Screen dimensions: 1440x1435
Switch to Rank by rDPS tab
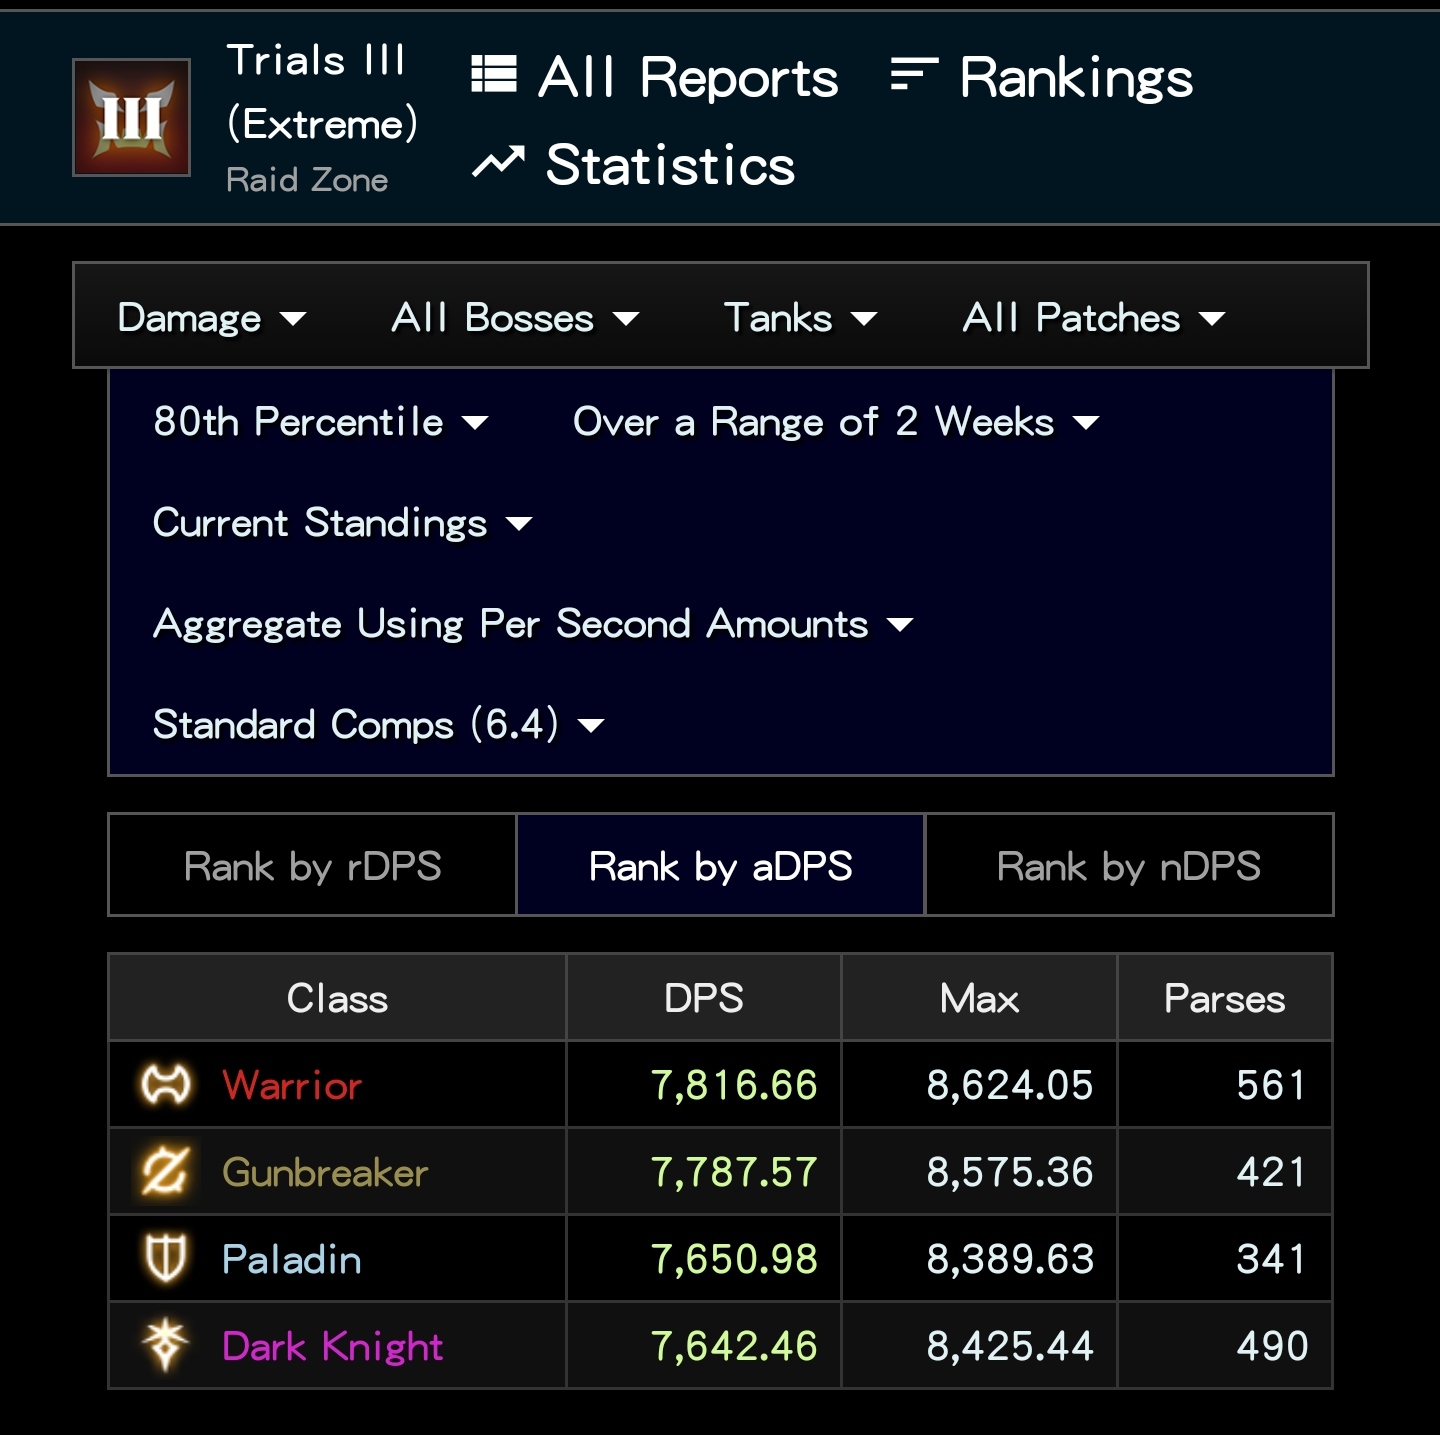coord(312,866)
